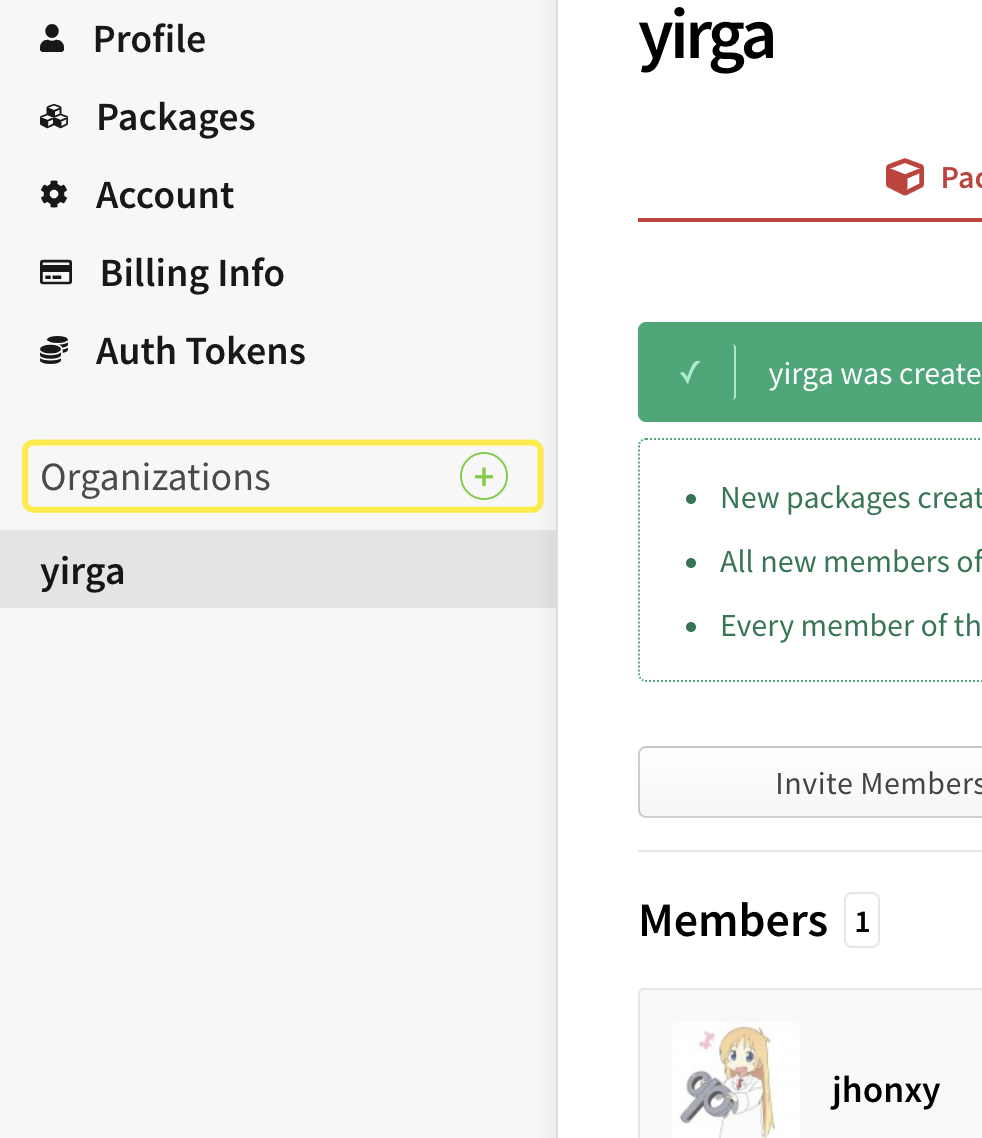Click the red package box tab icon
The width and height of the screenshot is (982, 1138).
[904, 178]
